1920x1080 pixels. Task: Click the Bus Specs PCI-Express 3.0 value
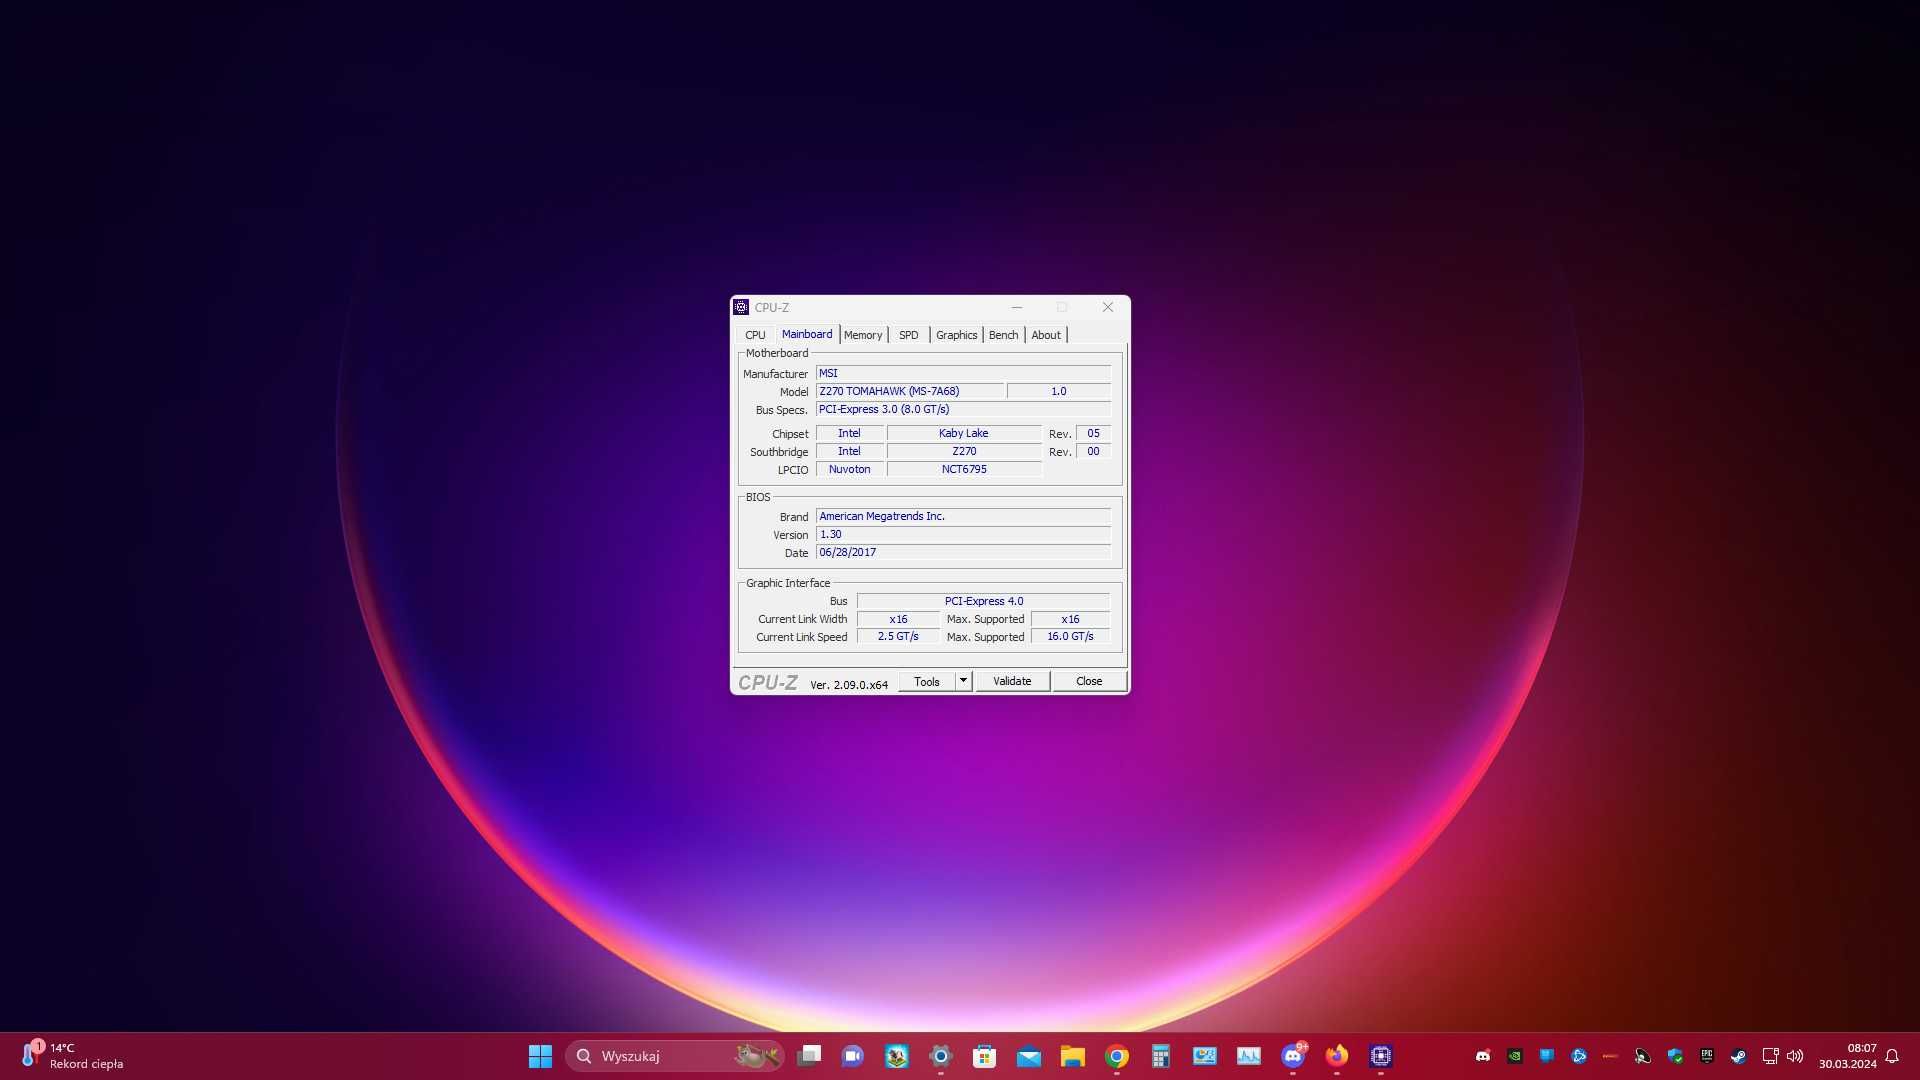[963, 409]
